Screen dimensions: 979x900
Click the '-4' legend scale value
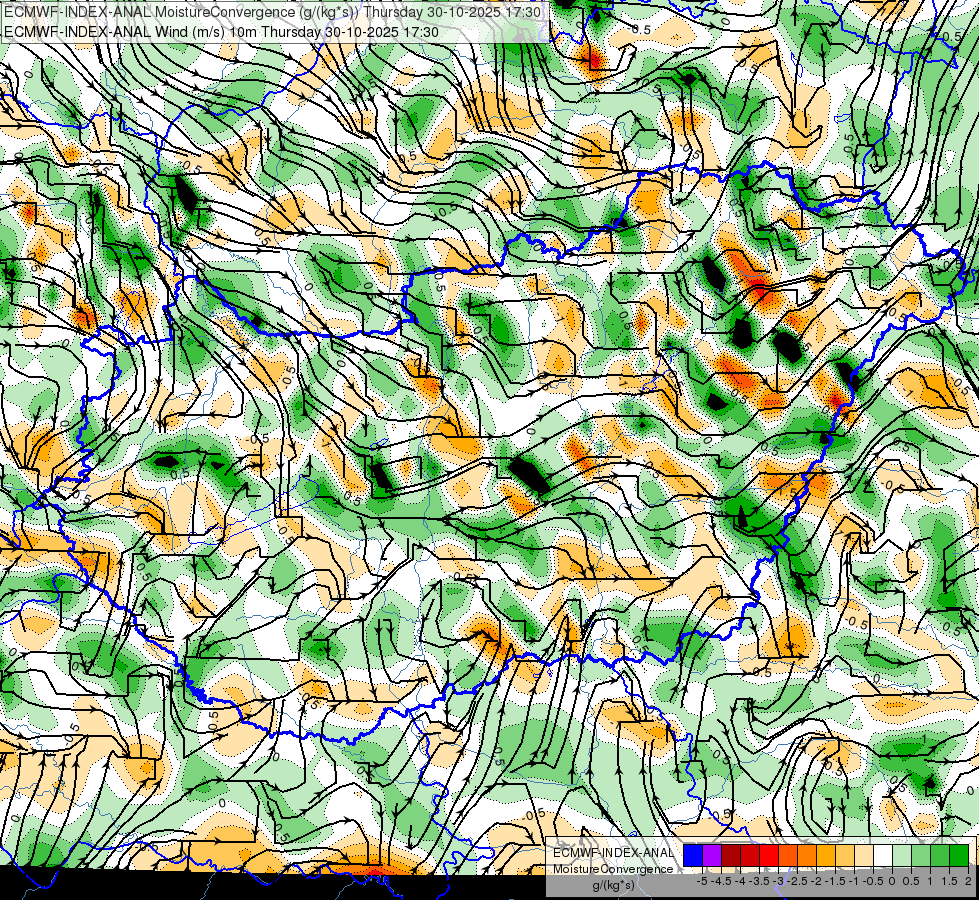coord(740,881)
